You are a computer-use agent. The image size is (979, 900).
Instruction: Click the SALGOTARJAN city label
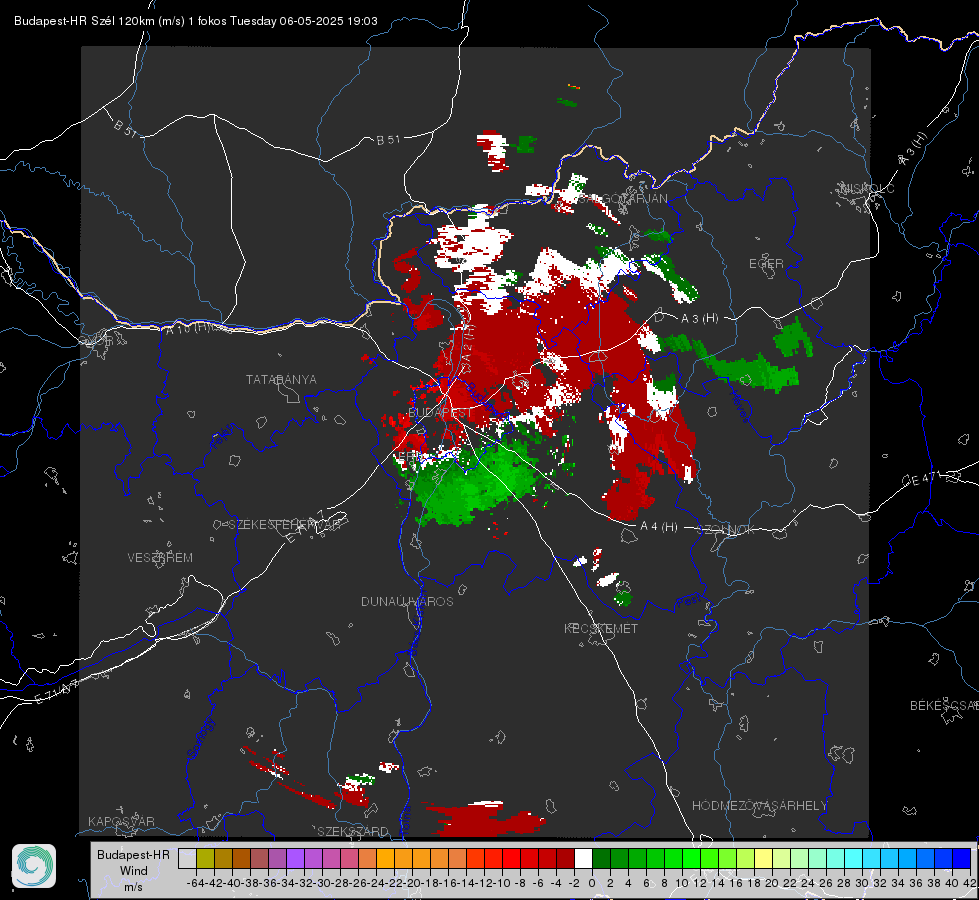623,199
